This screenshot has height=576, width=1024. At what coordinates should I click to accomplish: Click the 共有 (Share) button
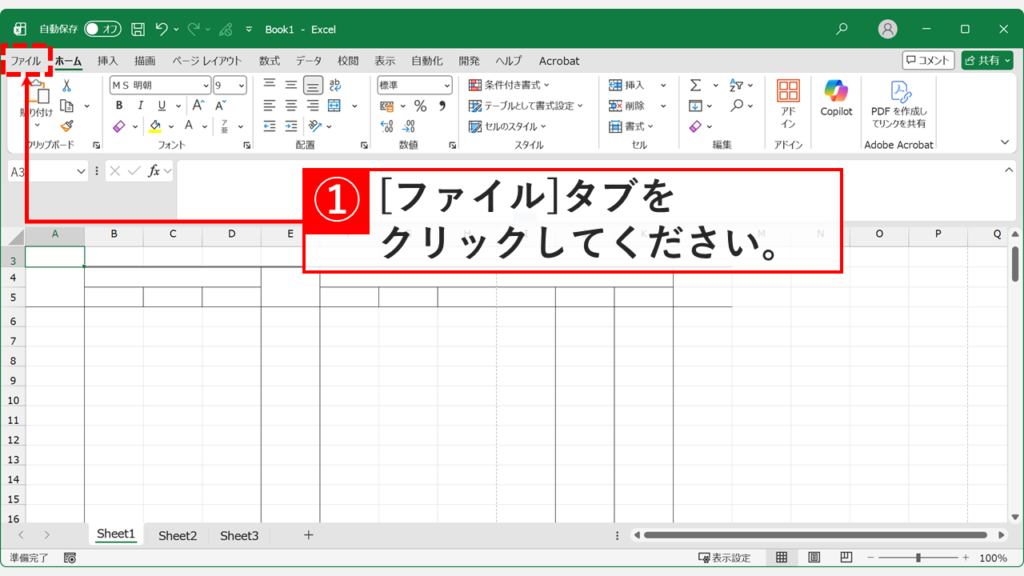988,60
